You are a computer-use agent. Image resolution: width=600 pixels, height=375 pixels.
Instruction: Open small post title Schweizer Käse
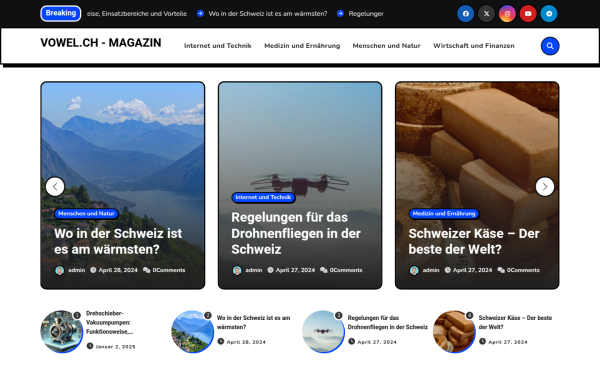(x=515, y=323)
